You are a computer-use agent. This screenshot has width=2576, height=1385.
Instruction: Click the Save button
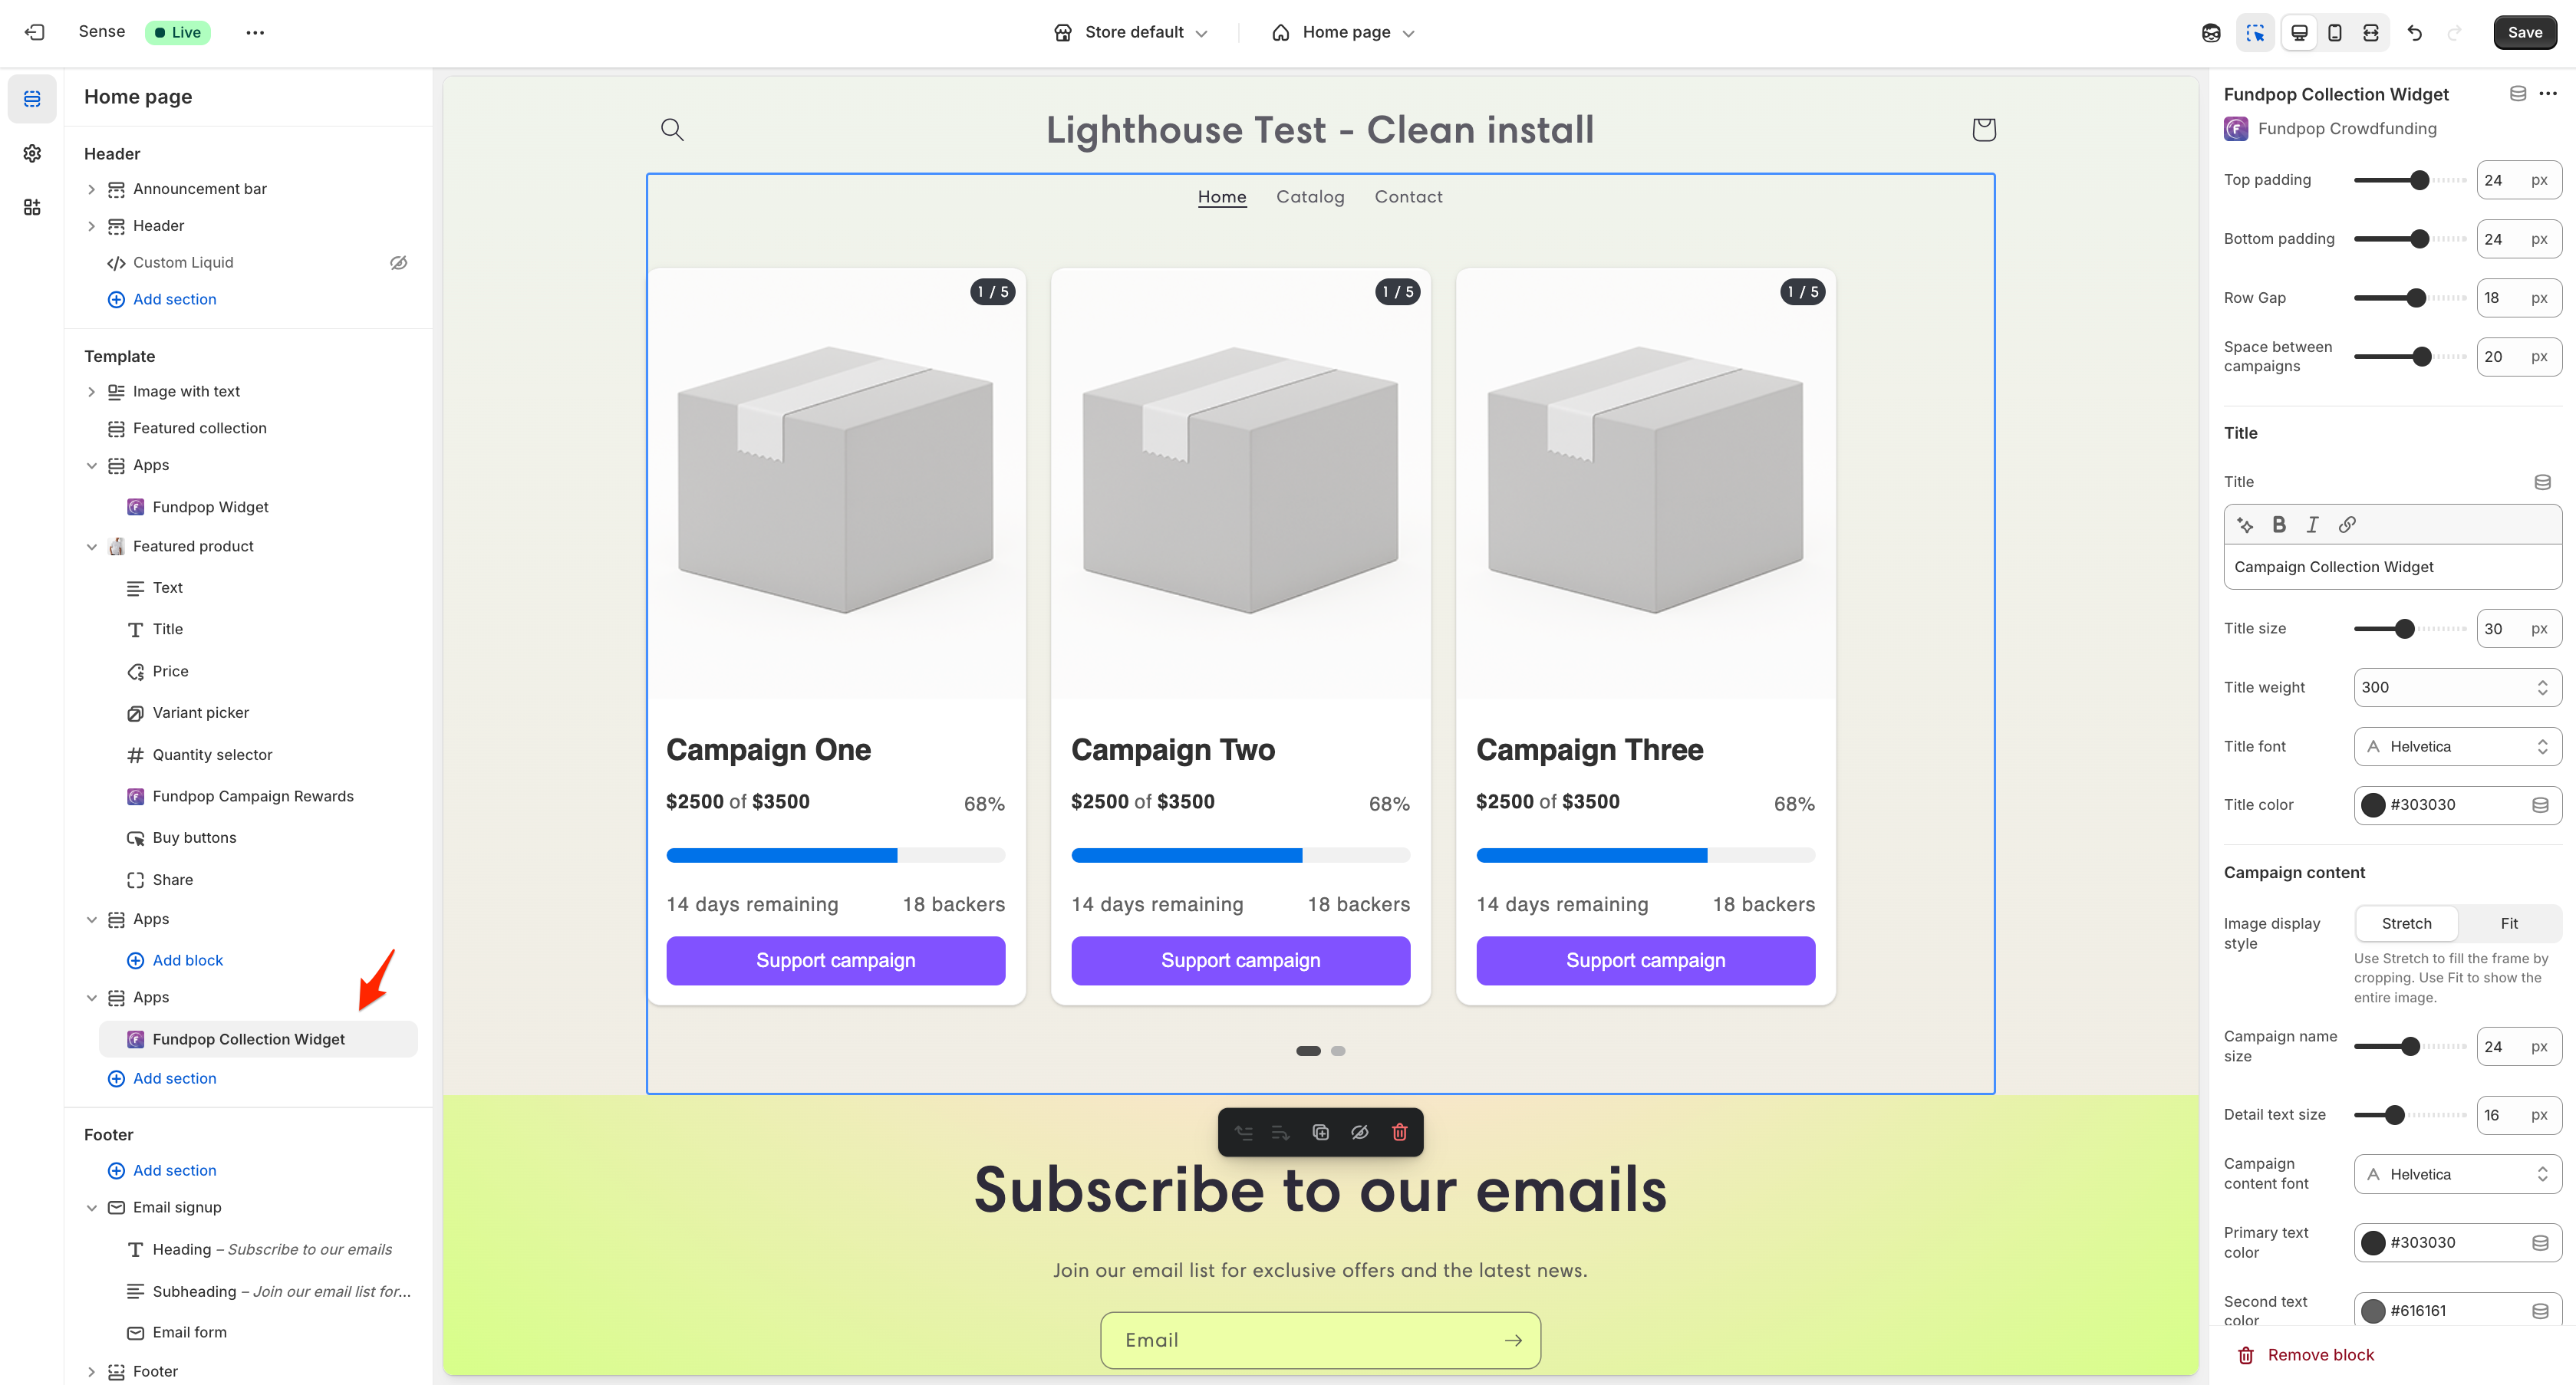coord(2524,32)
